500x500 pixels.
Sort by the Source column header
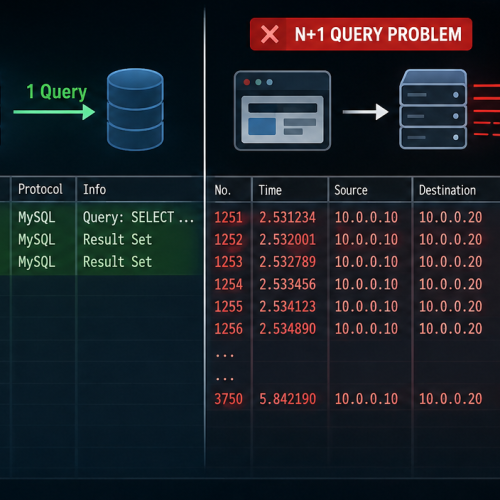pos(351,190)
